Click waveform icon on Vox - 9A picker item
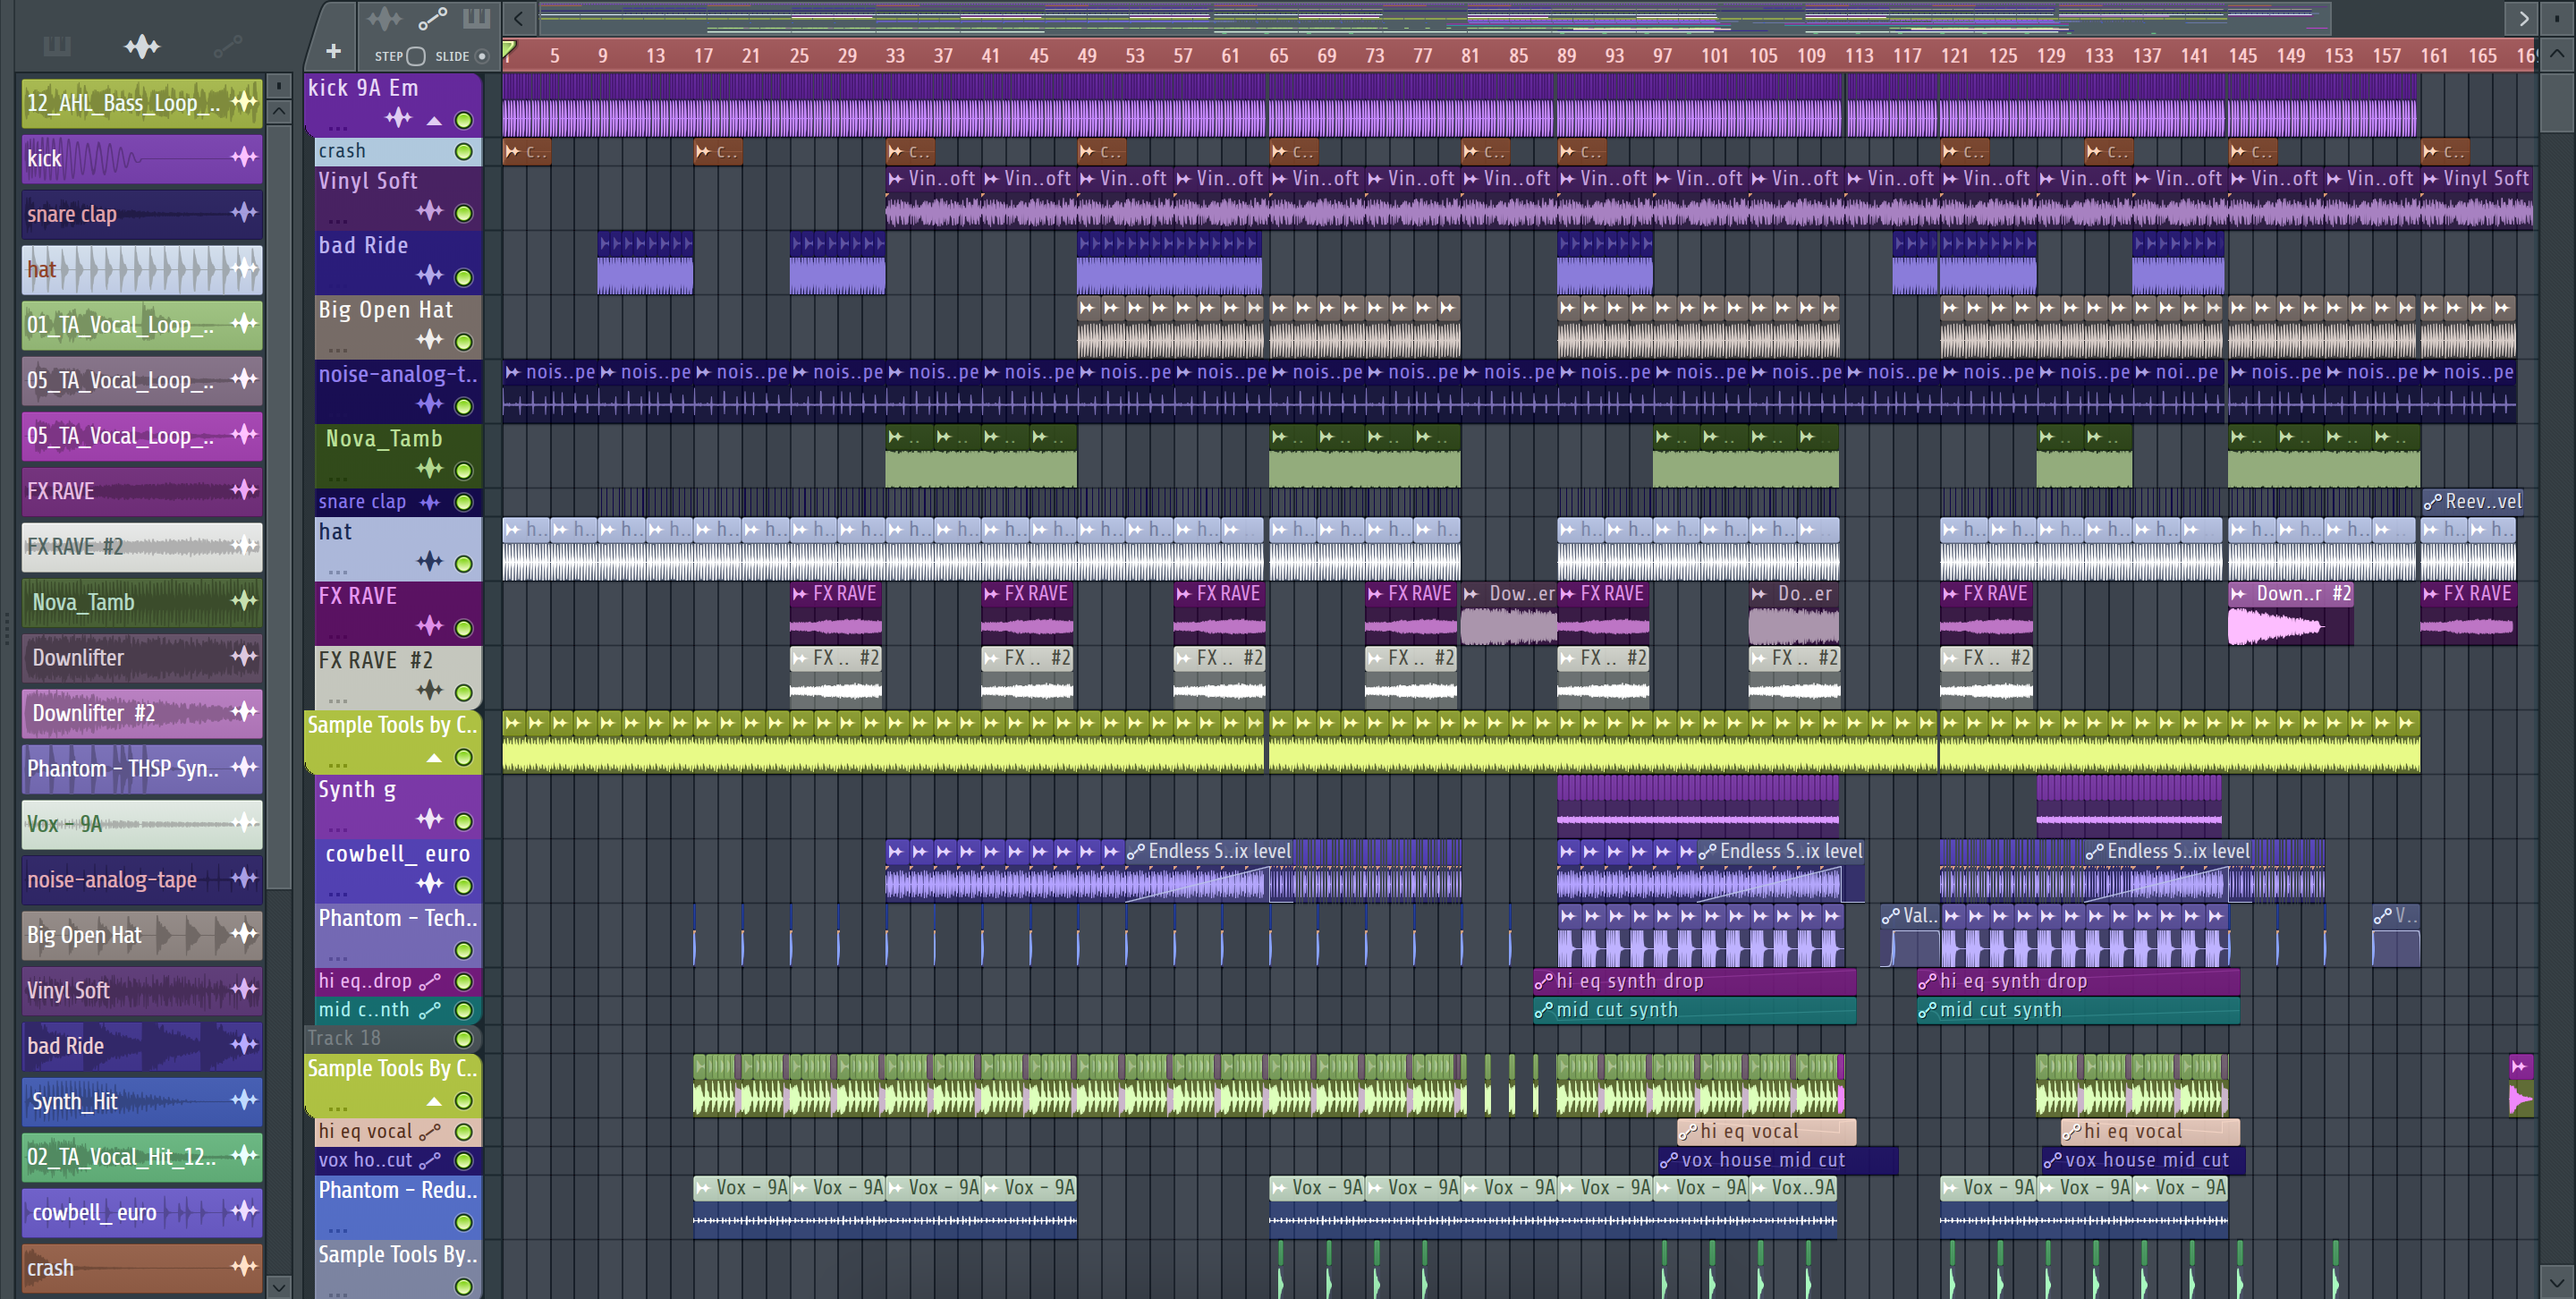 (244, 823)
